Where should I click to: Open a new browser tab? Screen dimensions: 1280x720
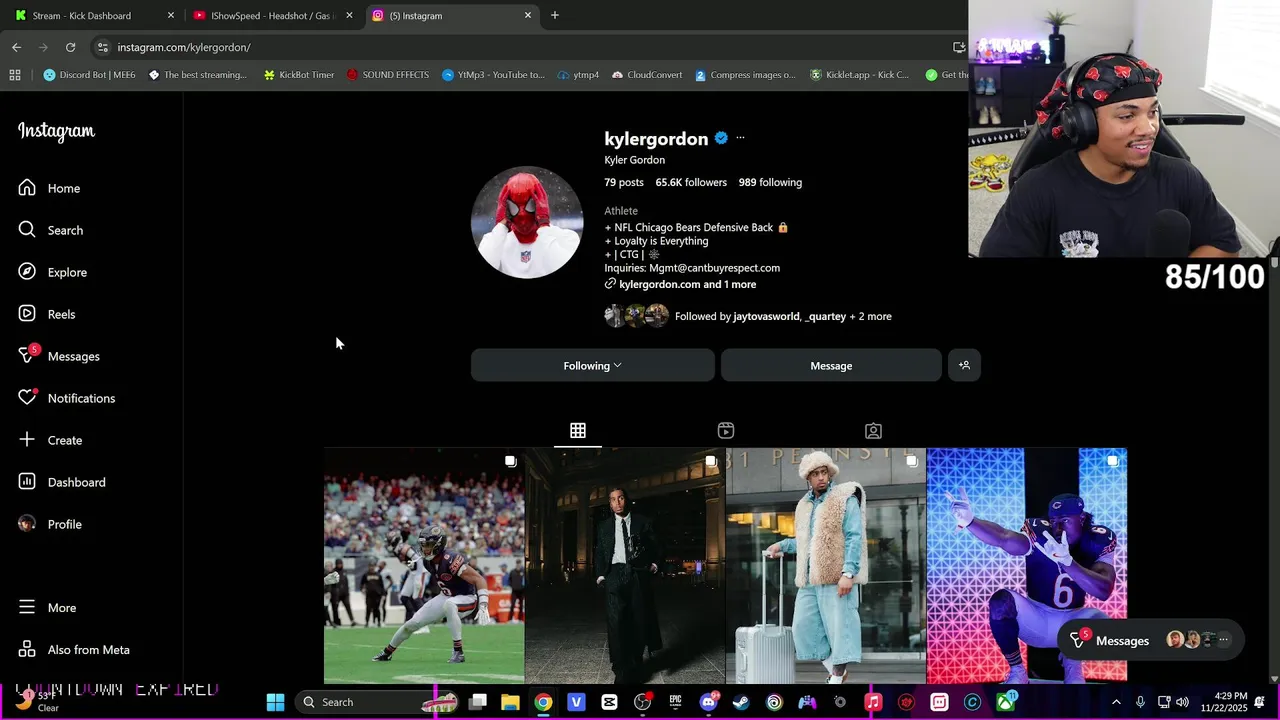555,15
